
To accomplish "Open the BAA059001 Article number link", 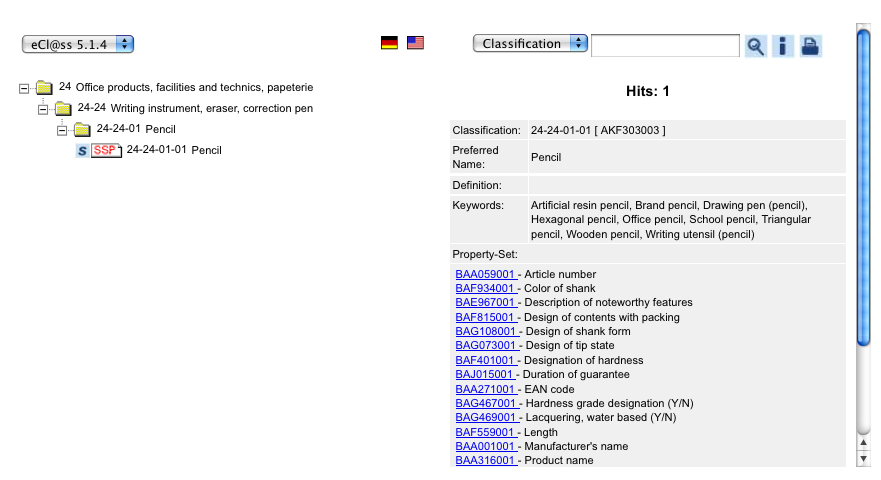I will click(486, 274).
